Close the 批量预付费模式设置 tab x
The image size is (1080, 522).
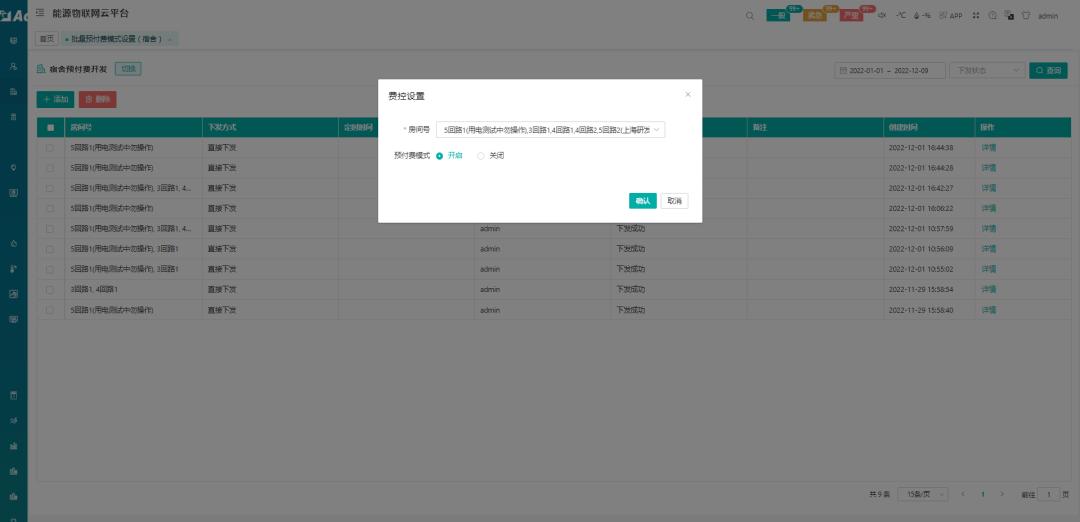(x=169, y=39)
